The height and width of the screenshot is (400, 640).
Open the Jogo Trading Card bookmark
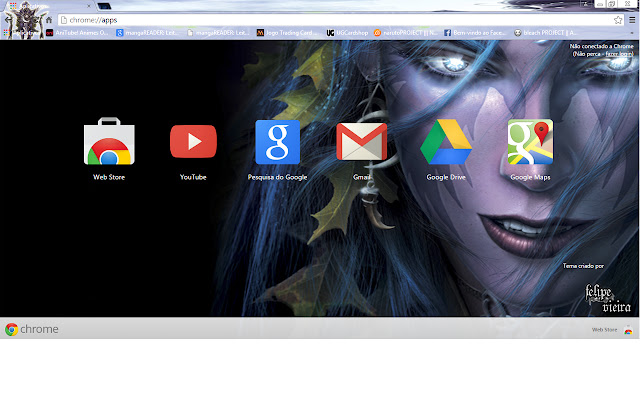pos(289,33)
